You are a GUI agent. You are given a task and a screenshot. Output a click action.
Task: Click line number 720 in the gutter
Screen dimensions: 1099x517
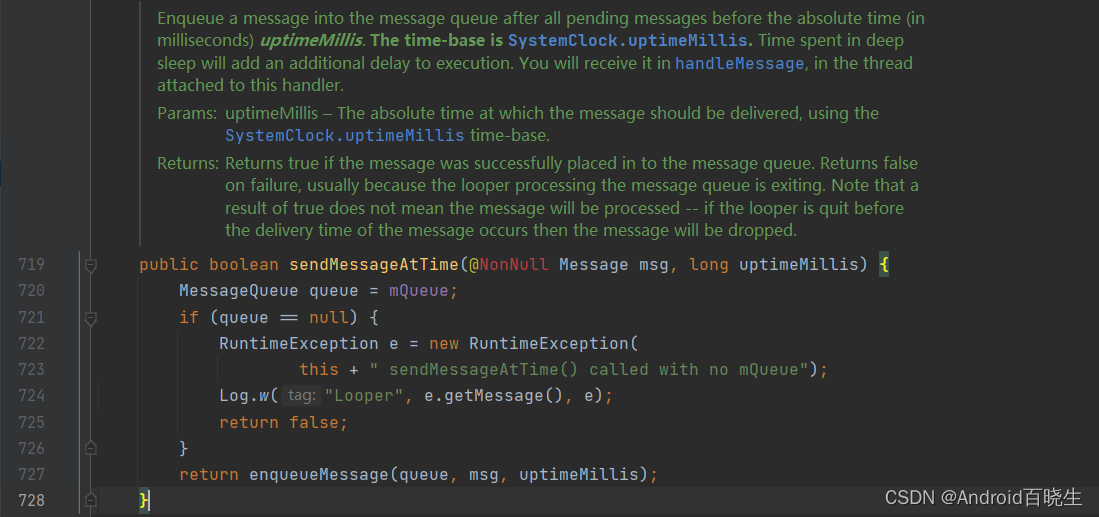point(31,291)
